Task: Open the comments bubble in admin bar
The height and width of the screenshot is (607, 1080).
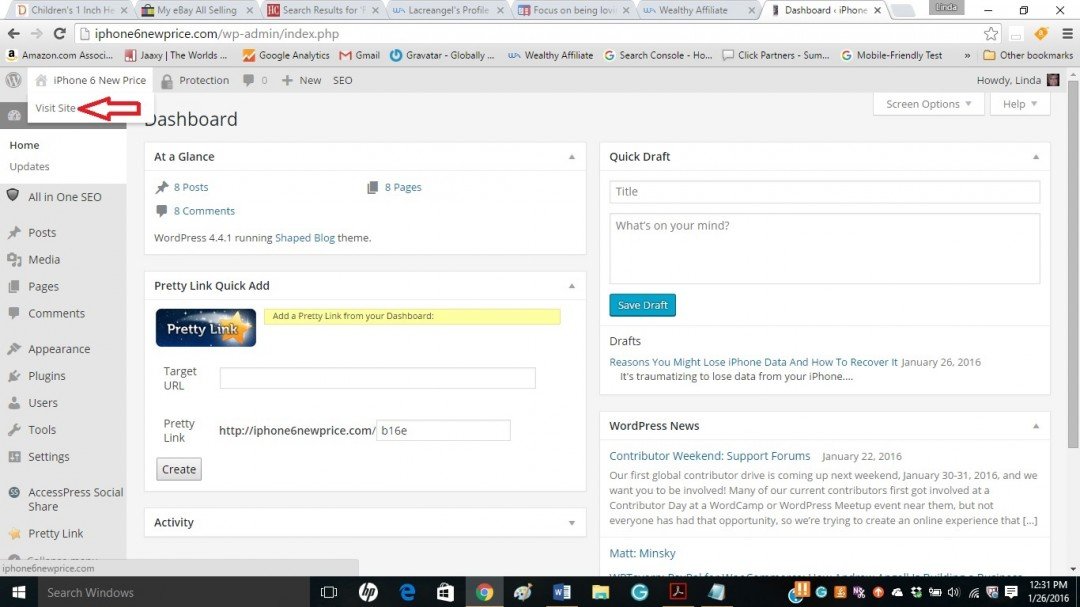Action: click(255, 80)
